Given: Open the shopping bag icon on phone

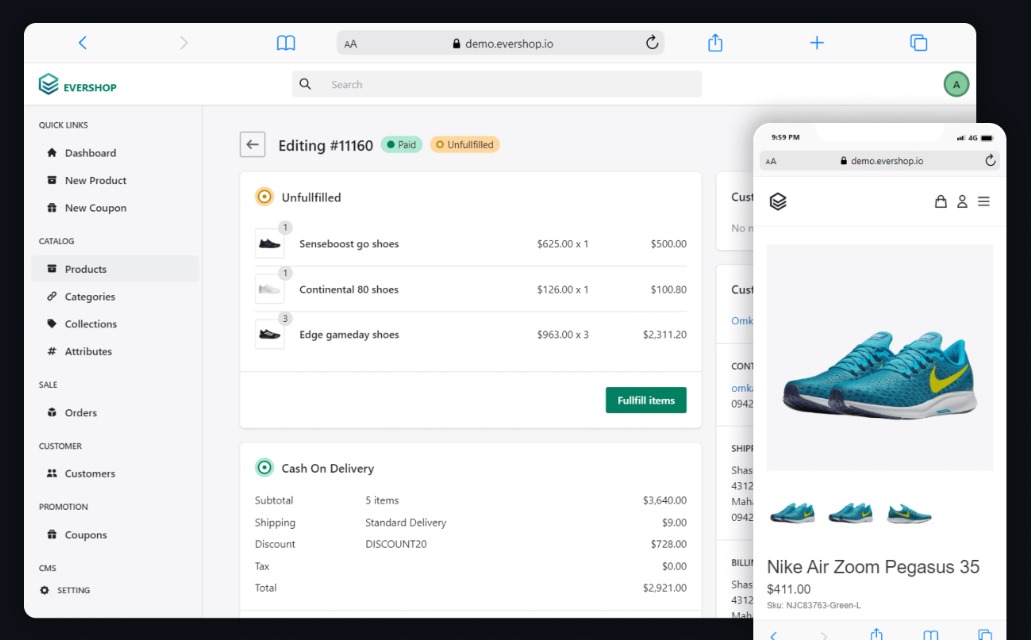Looking at the screenshot, I should pos(941,201).
